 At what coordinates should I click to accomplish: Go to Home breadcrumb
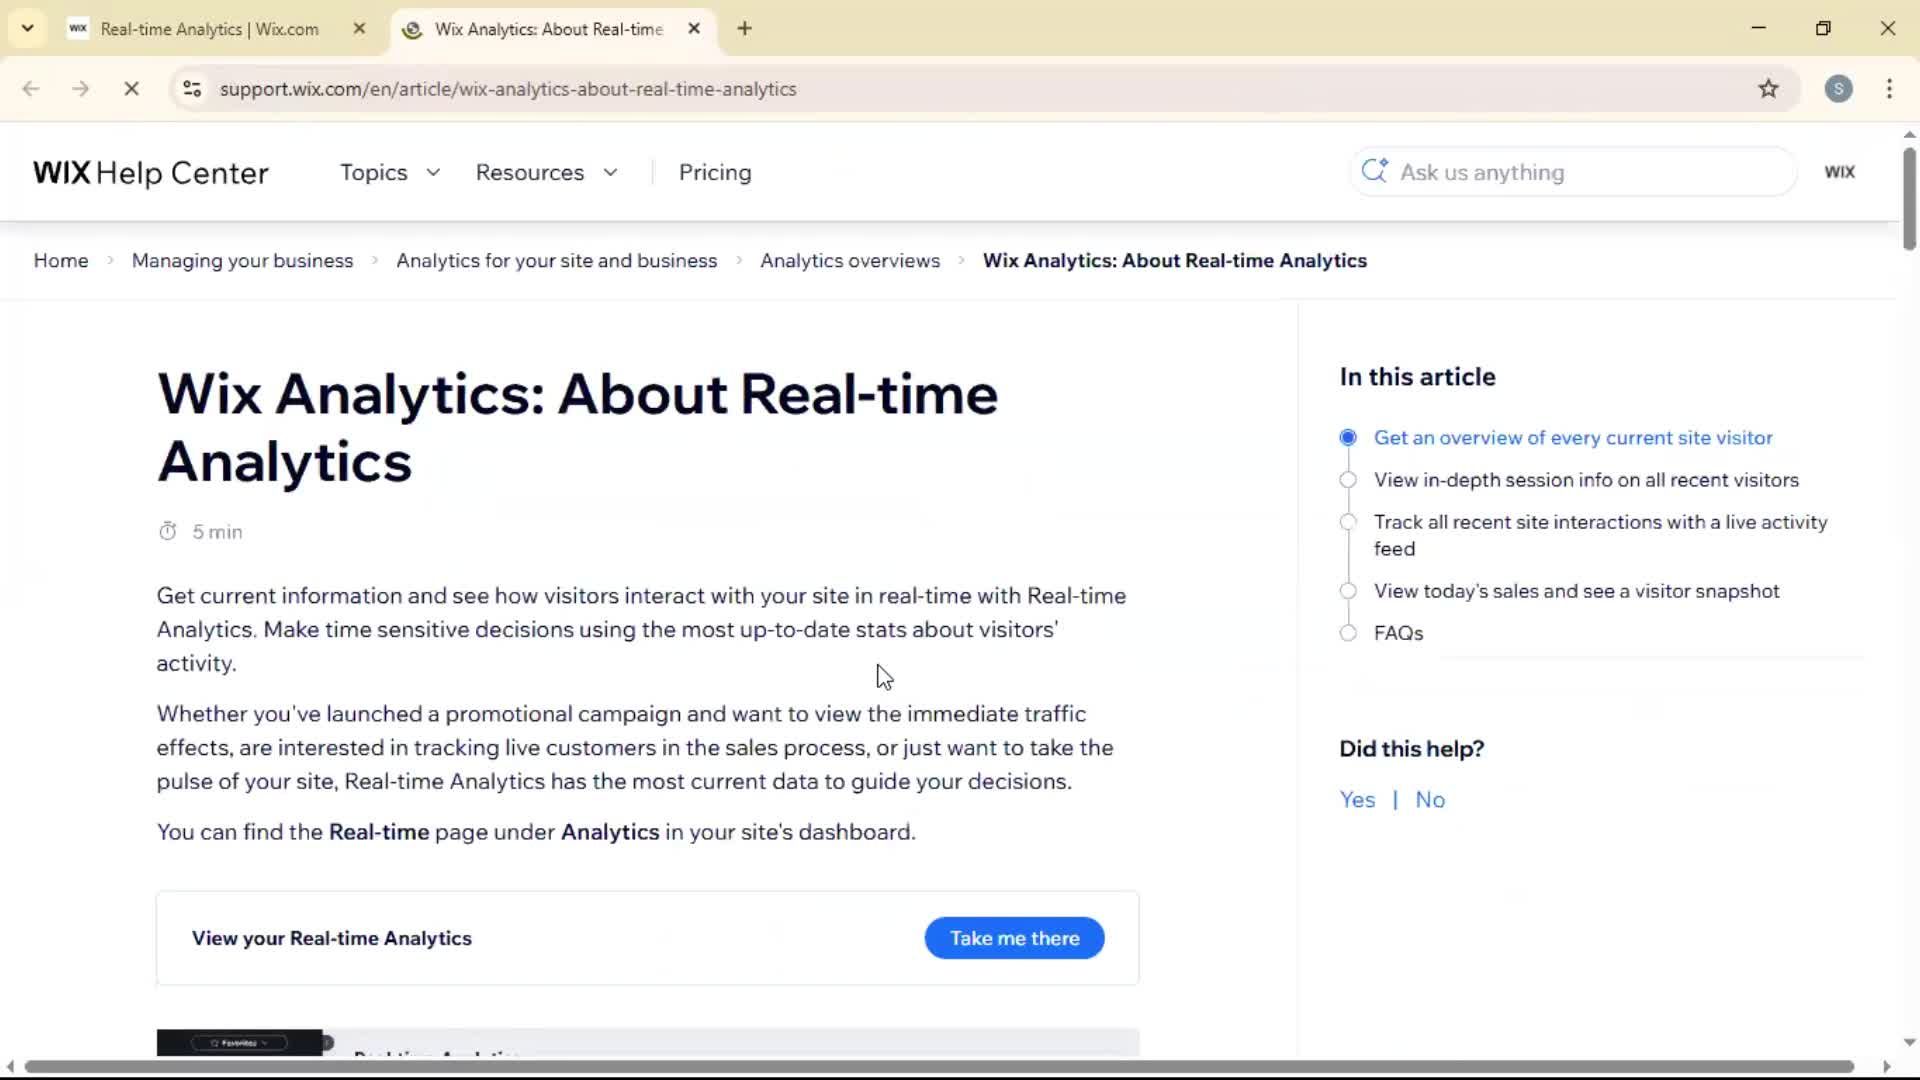61,261
